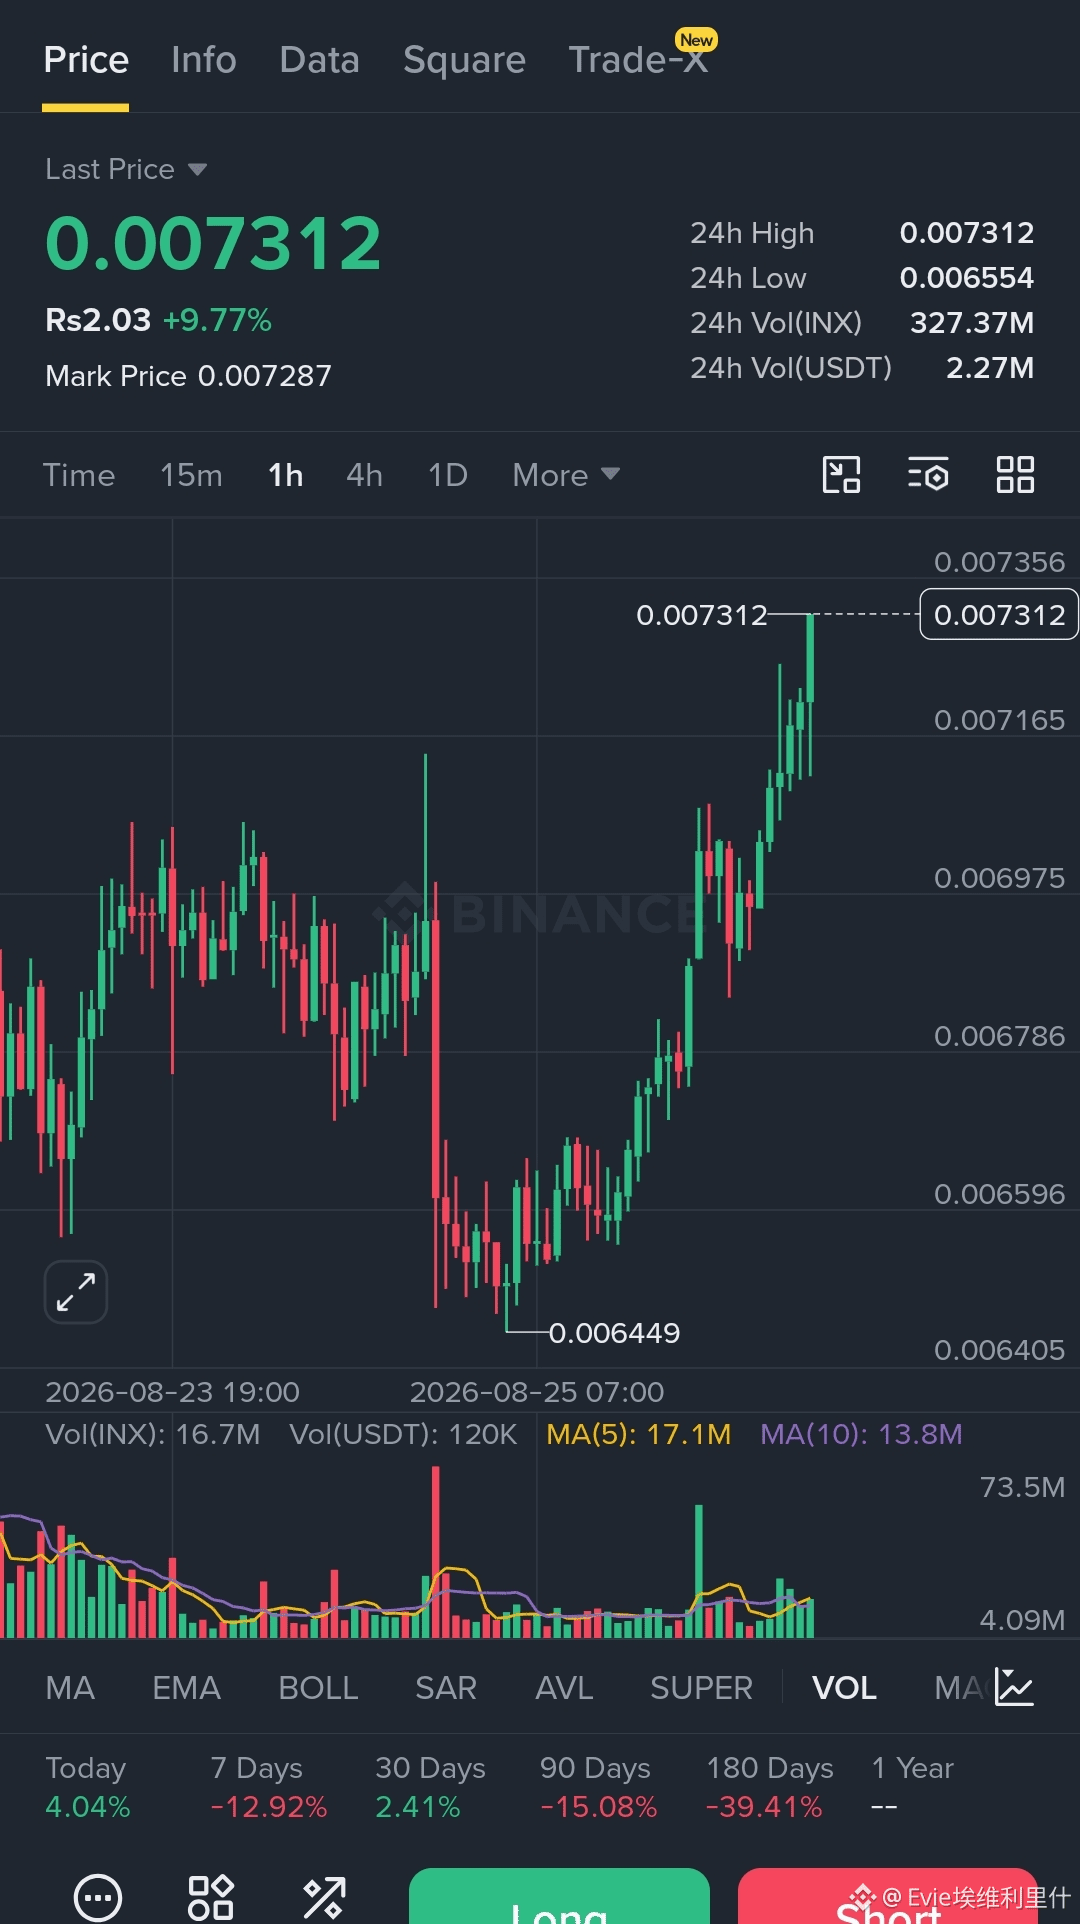Screen dimensions: 1080x1924
Task: Open the Last Price dropdown
Action: pos(126,169)
